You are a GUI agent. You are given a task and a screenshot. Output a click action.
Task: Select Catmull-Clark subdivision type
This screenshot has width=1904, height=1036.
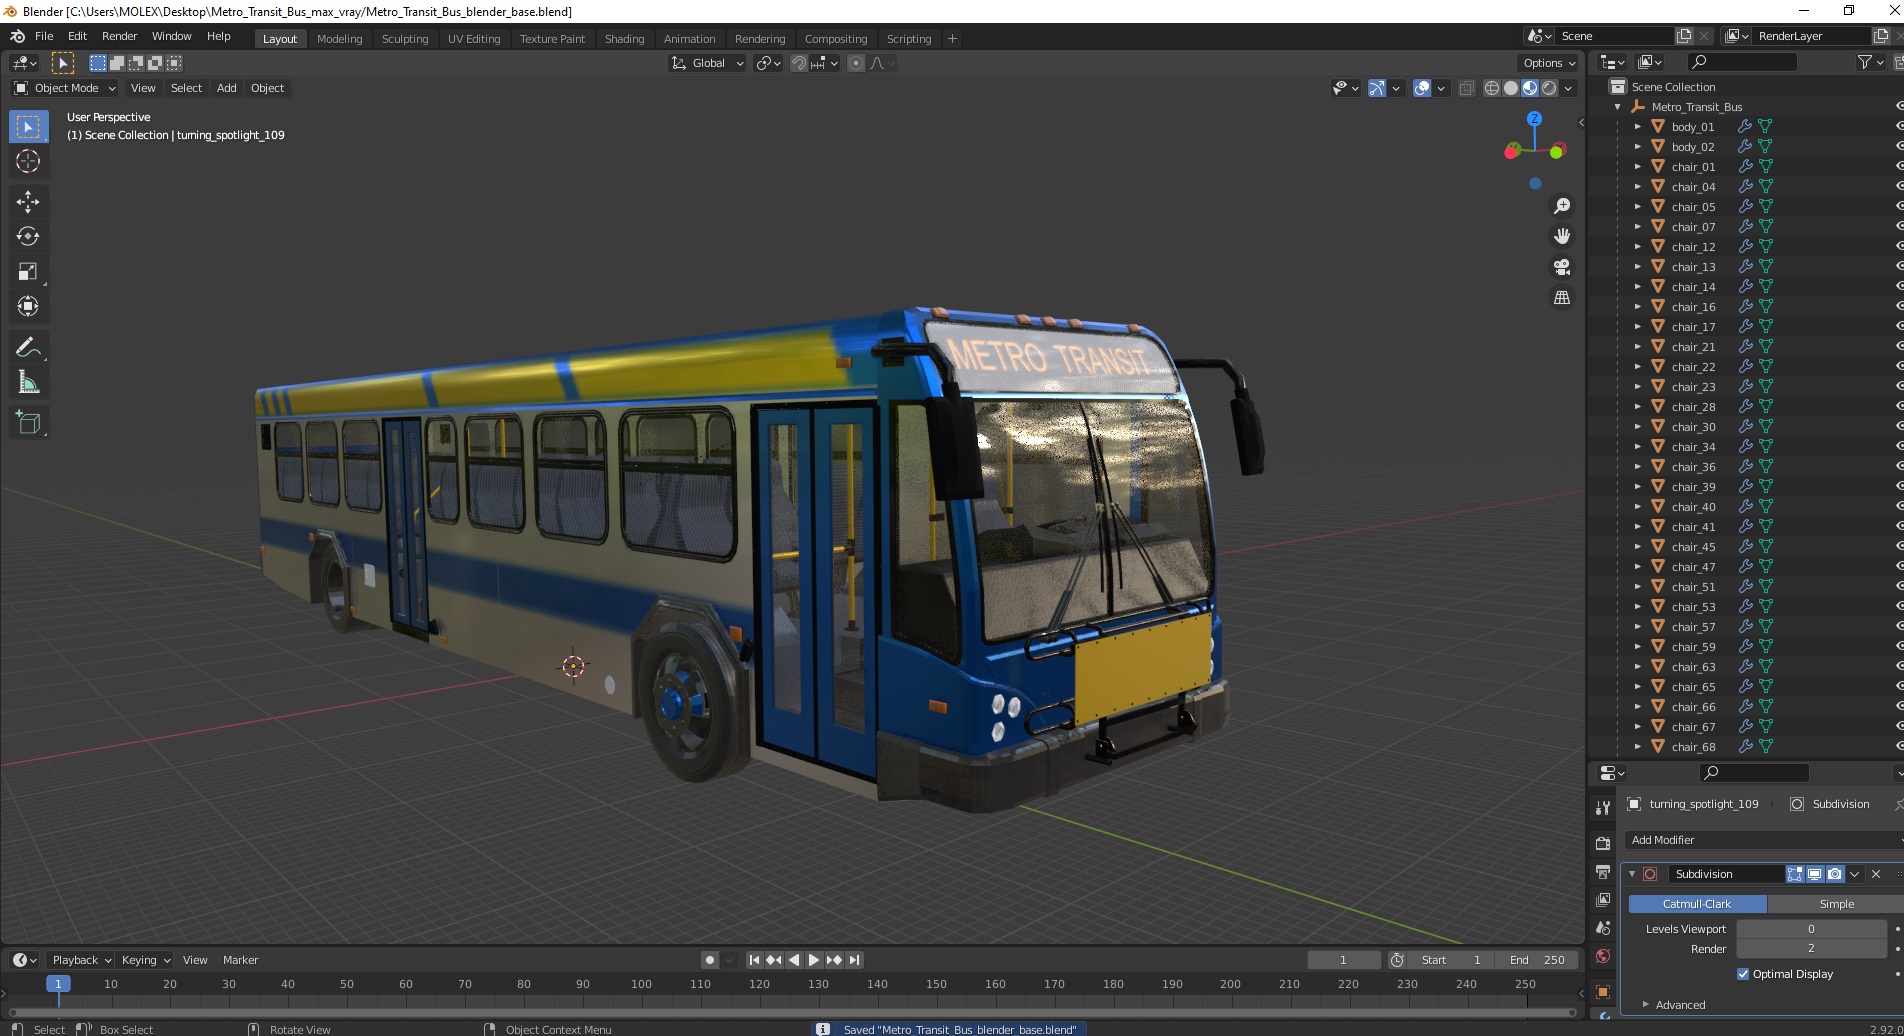pyautogui.click(x=1697, y=904)
